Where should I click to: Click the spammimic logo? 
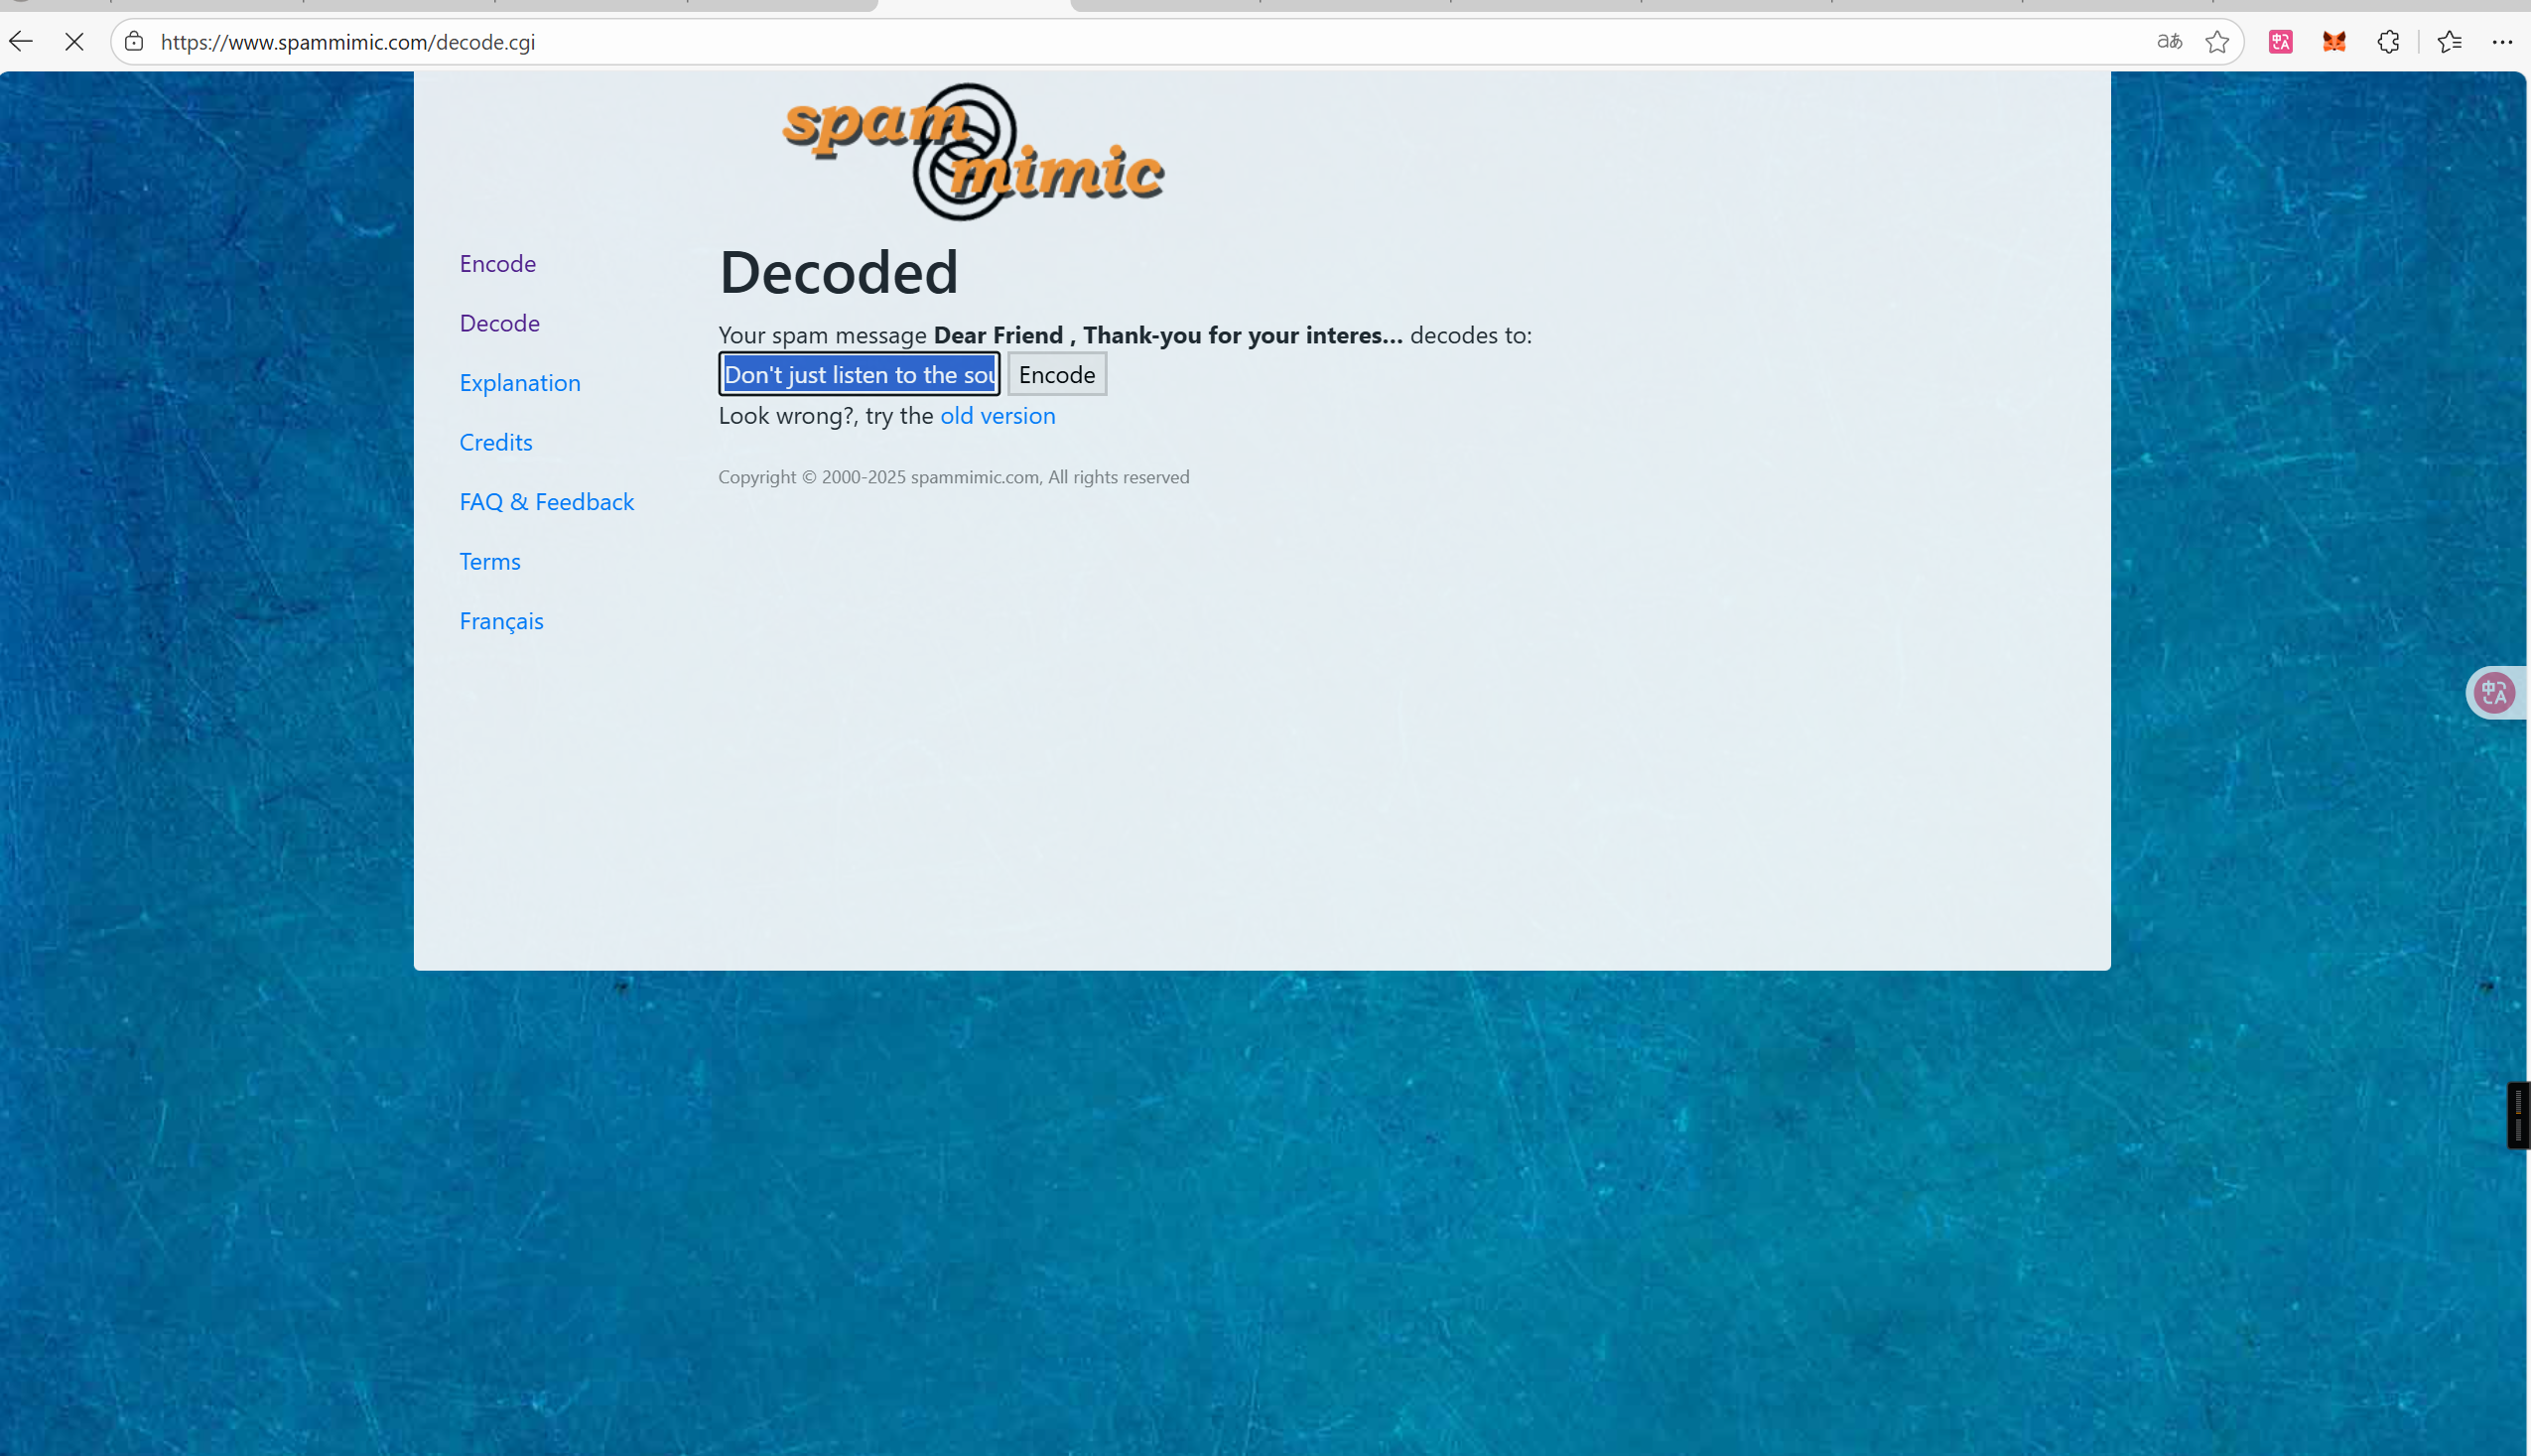pyautogui.click(x=972, y=151)
